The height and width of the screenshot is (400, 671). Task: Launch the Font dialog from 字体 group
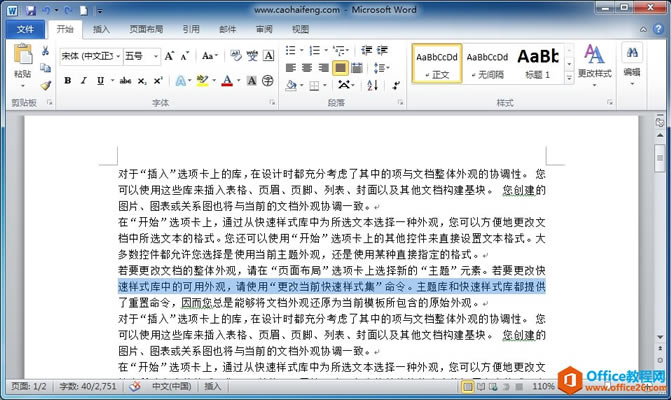[x=272, y=103]
